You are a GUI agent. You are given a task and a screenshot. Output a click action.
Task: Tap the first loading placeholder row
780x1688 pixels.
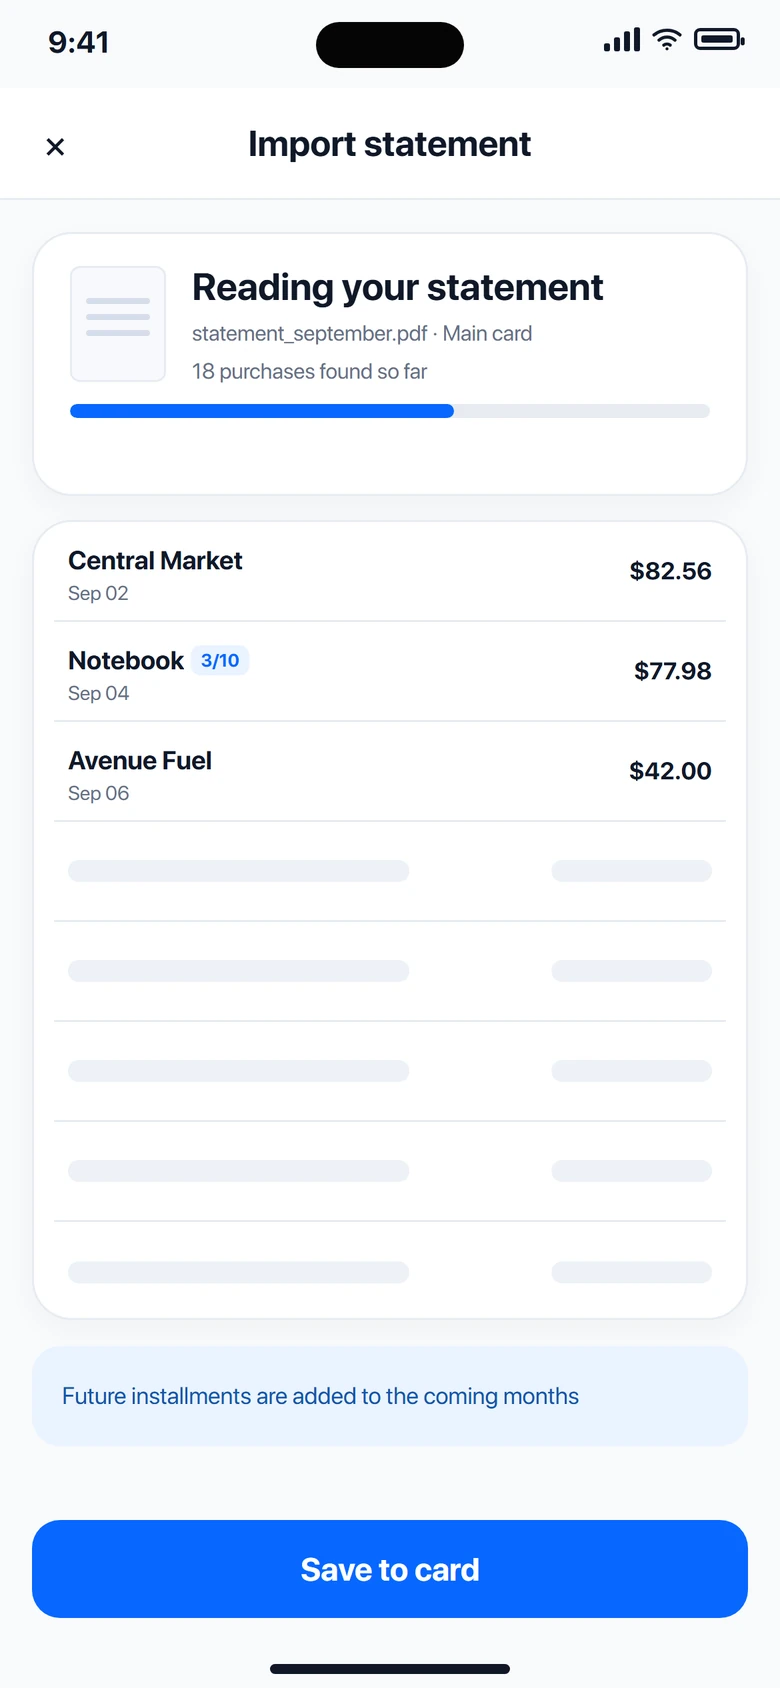(390, 871)
